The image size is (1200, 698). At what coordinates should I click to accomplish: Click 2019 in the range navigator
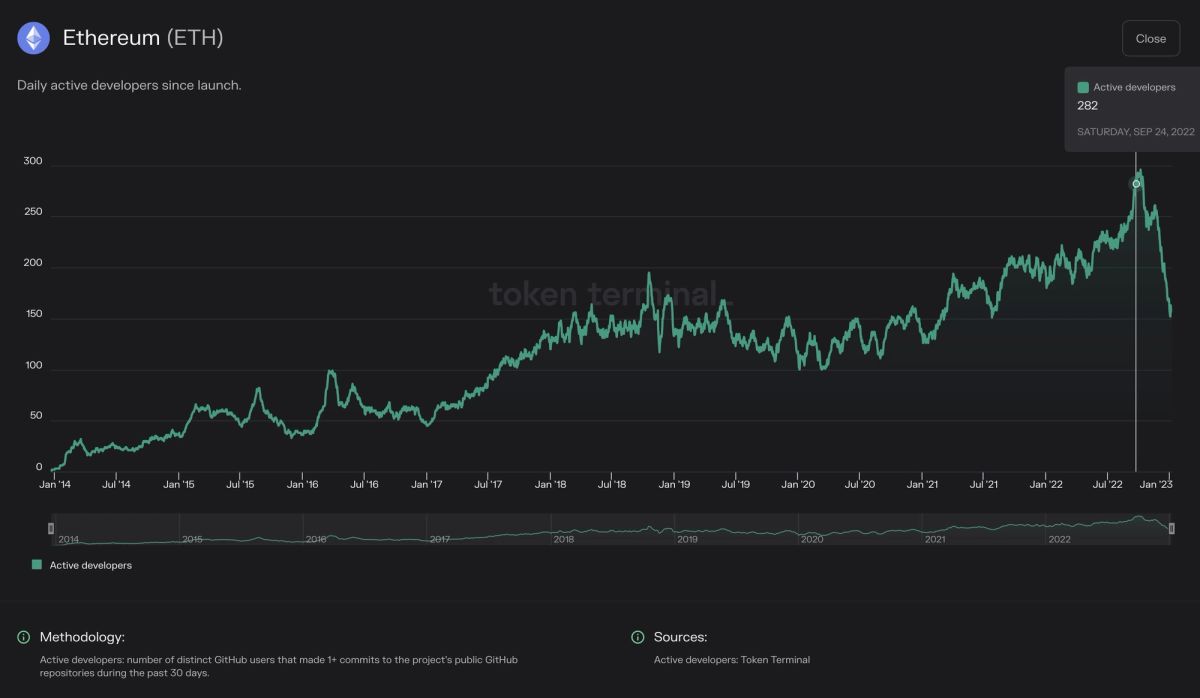tap(688, 540)
